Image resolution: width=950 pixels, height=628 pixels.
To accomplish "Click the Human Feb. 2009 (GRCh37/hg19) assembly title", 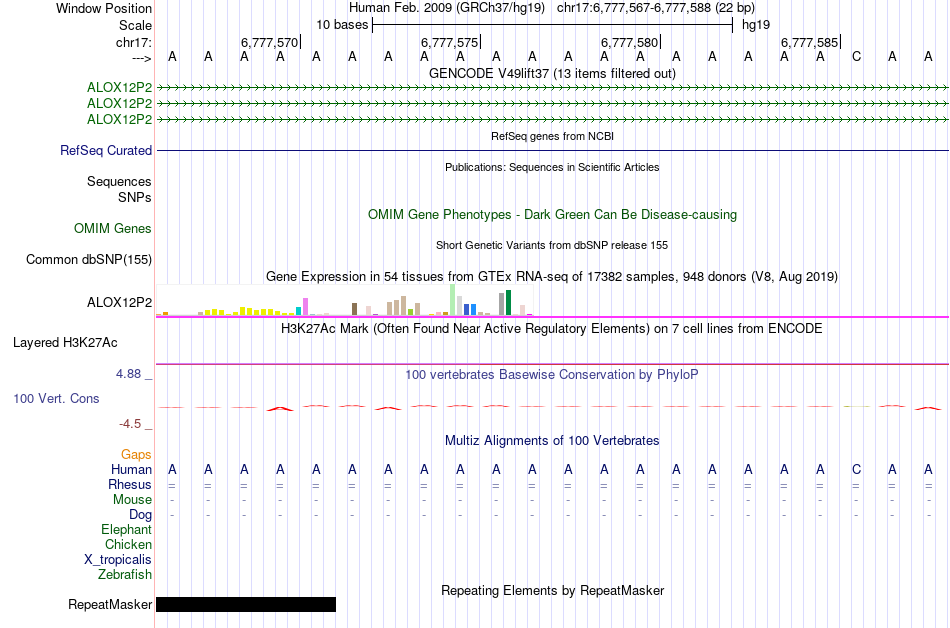I will [447, 8].
